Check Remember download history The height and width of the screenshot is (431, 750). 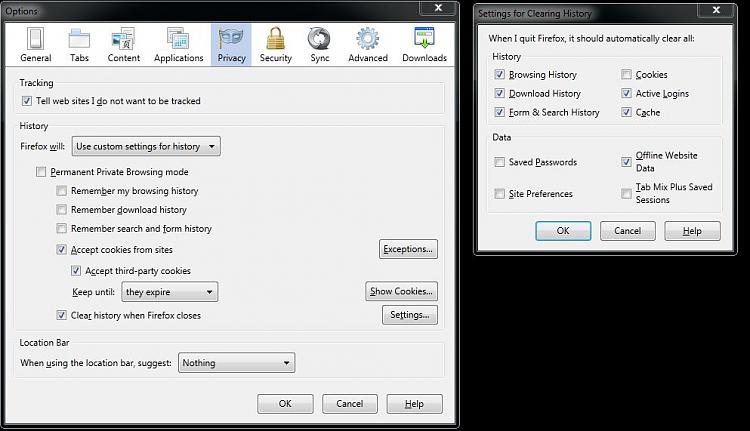(61, 210)
